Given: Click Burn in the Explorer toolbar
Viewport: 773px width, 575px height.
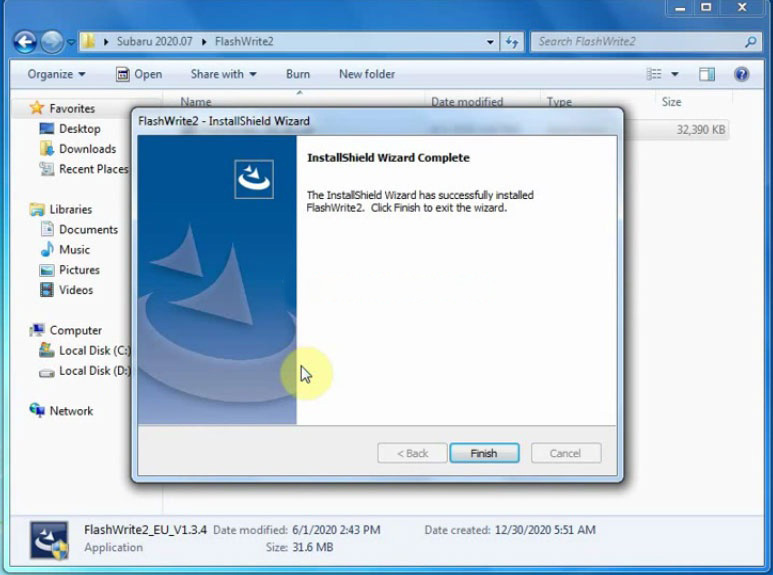Looking at the screenshot, I should pyautogui.click(x=298, y=74).
